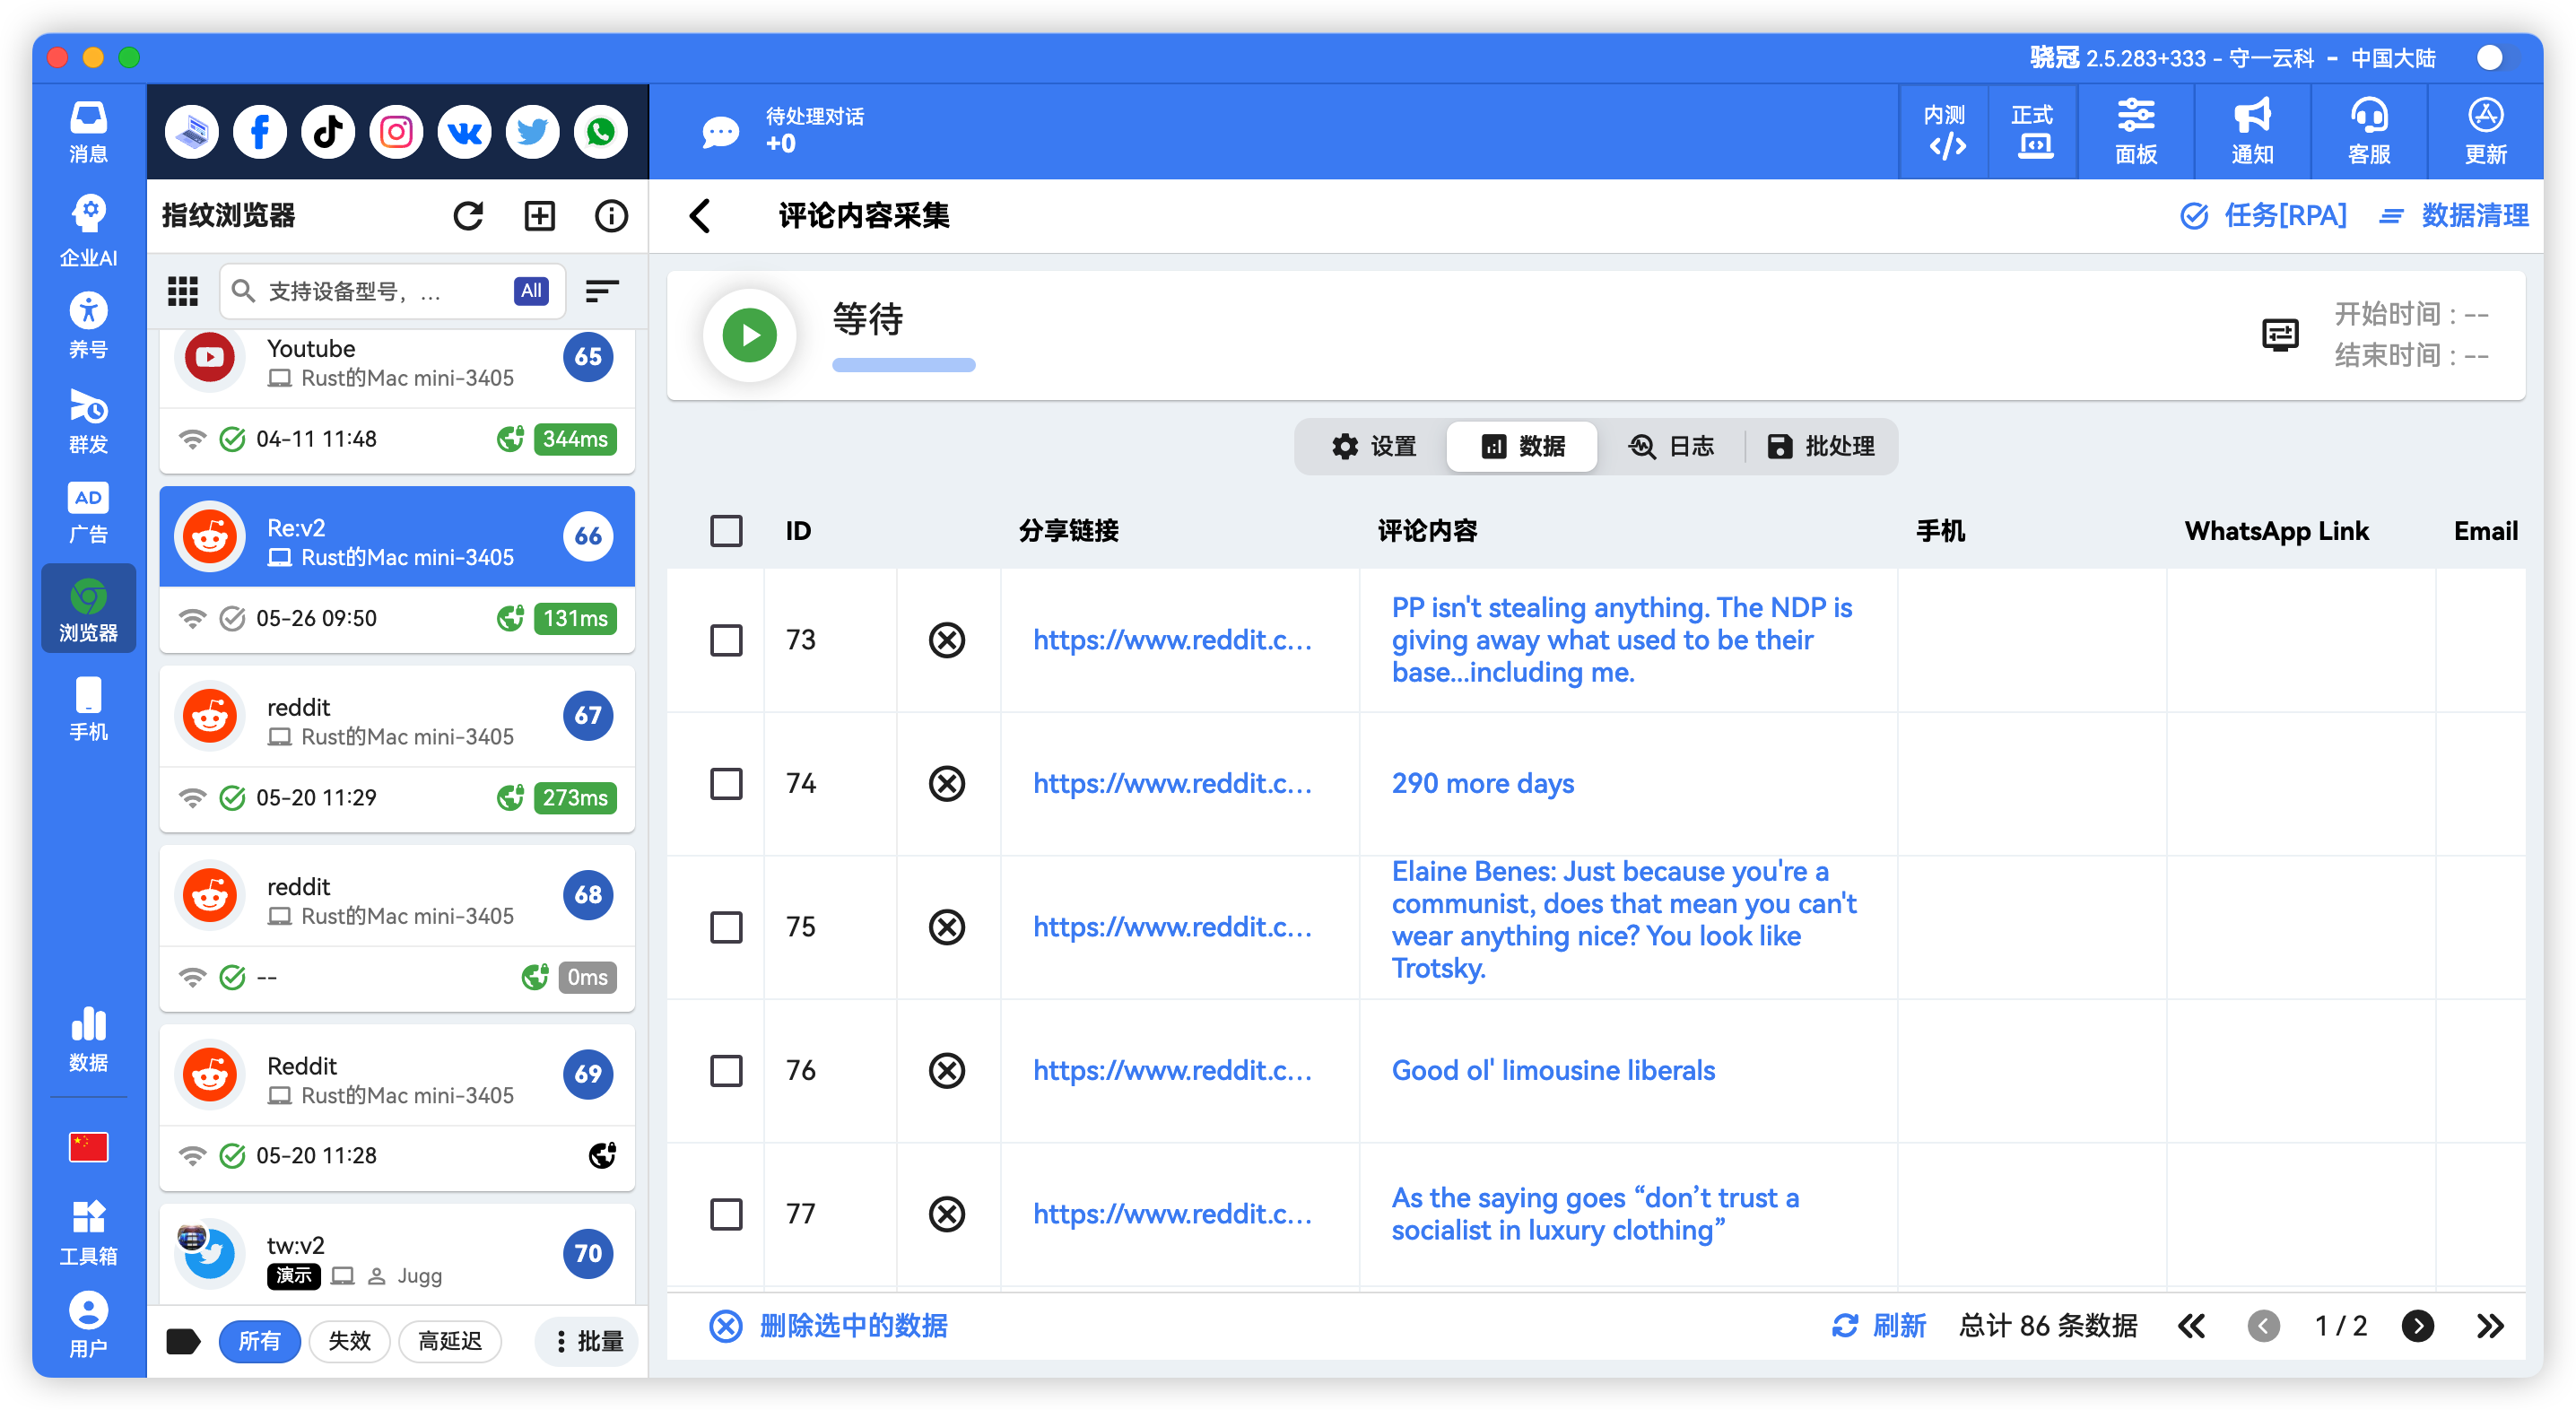
Task: Remove row 74 with its X icon
Action: point(946,783)
